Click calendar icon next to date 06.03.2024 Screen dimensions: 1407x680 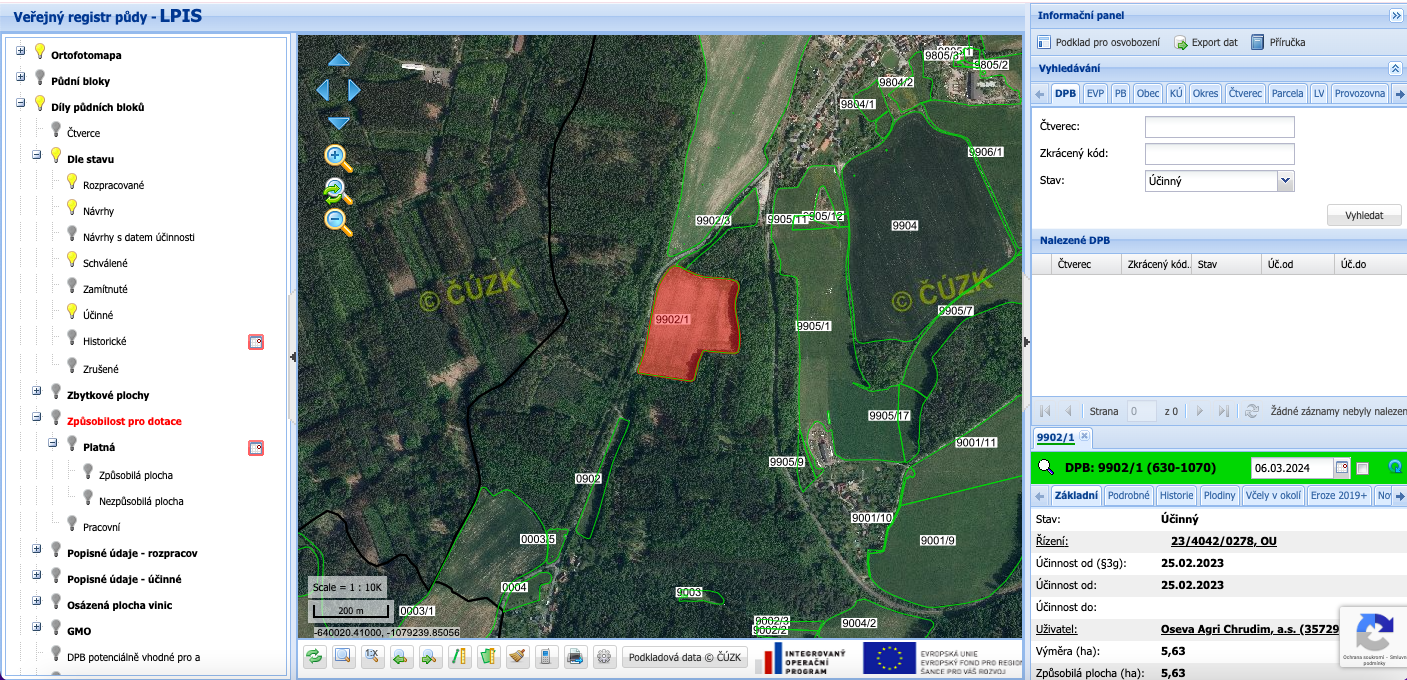pos(1342,468)
